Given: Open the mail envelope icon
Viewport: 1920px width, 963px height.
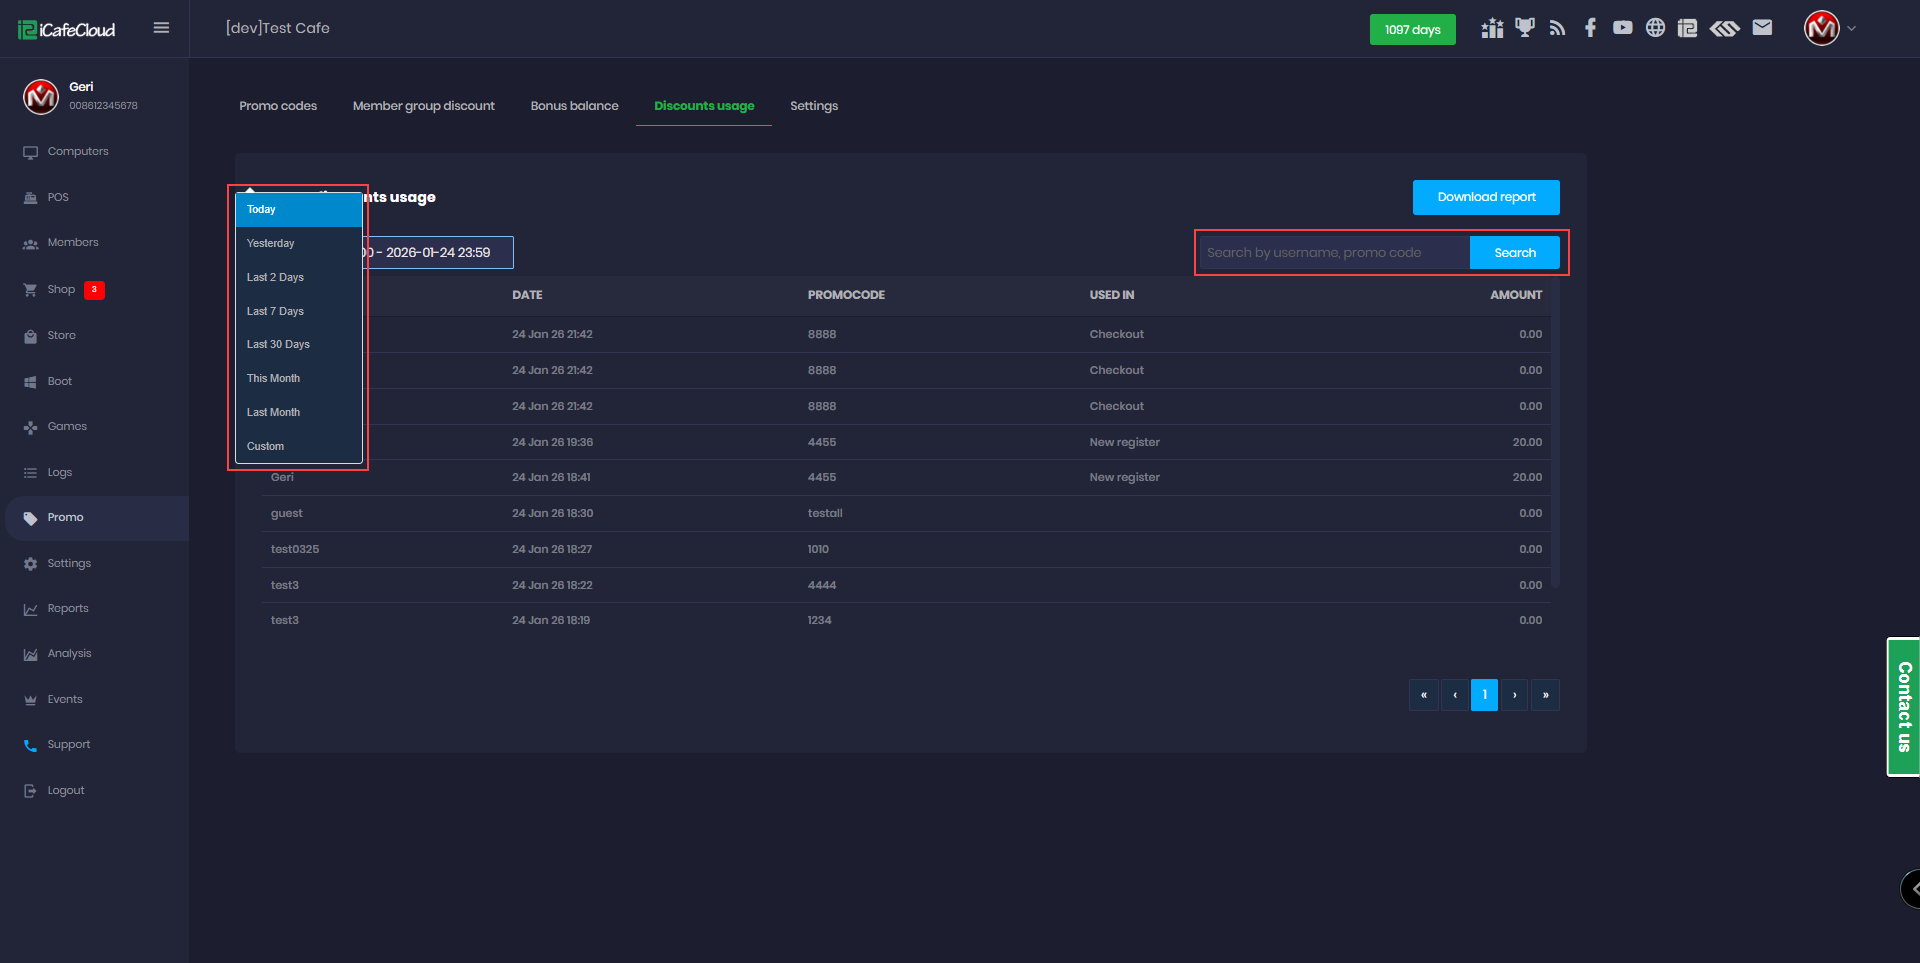Looking at the screenshot, I should point(1762,28).
